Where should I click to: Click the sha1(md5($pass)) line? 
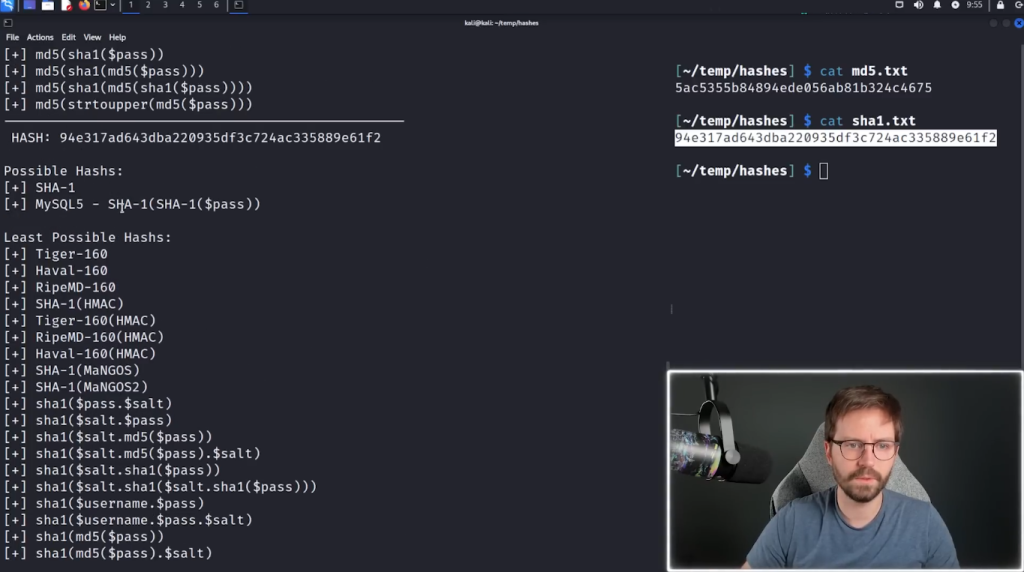84,537
